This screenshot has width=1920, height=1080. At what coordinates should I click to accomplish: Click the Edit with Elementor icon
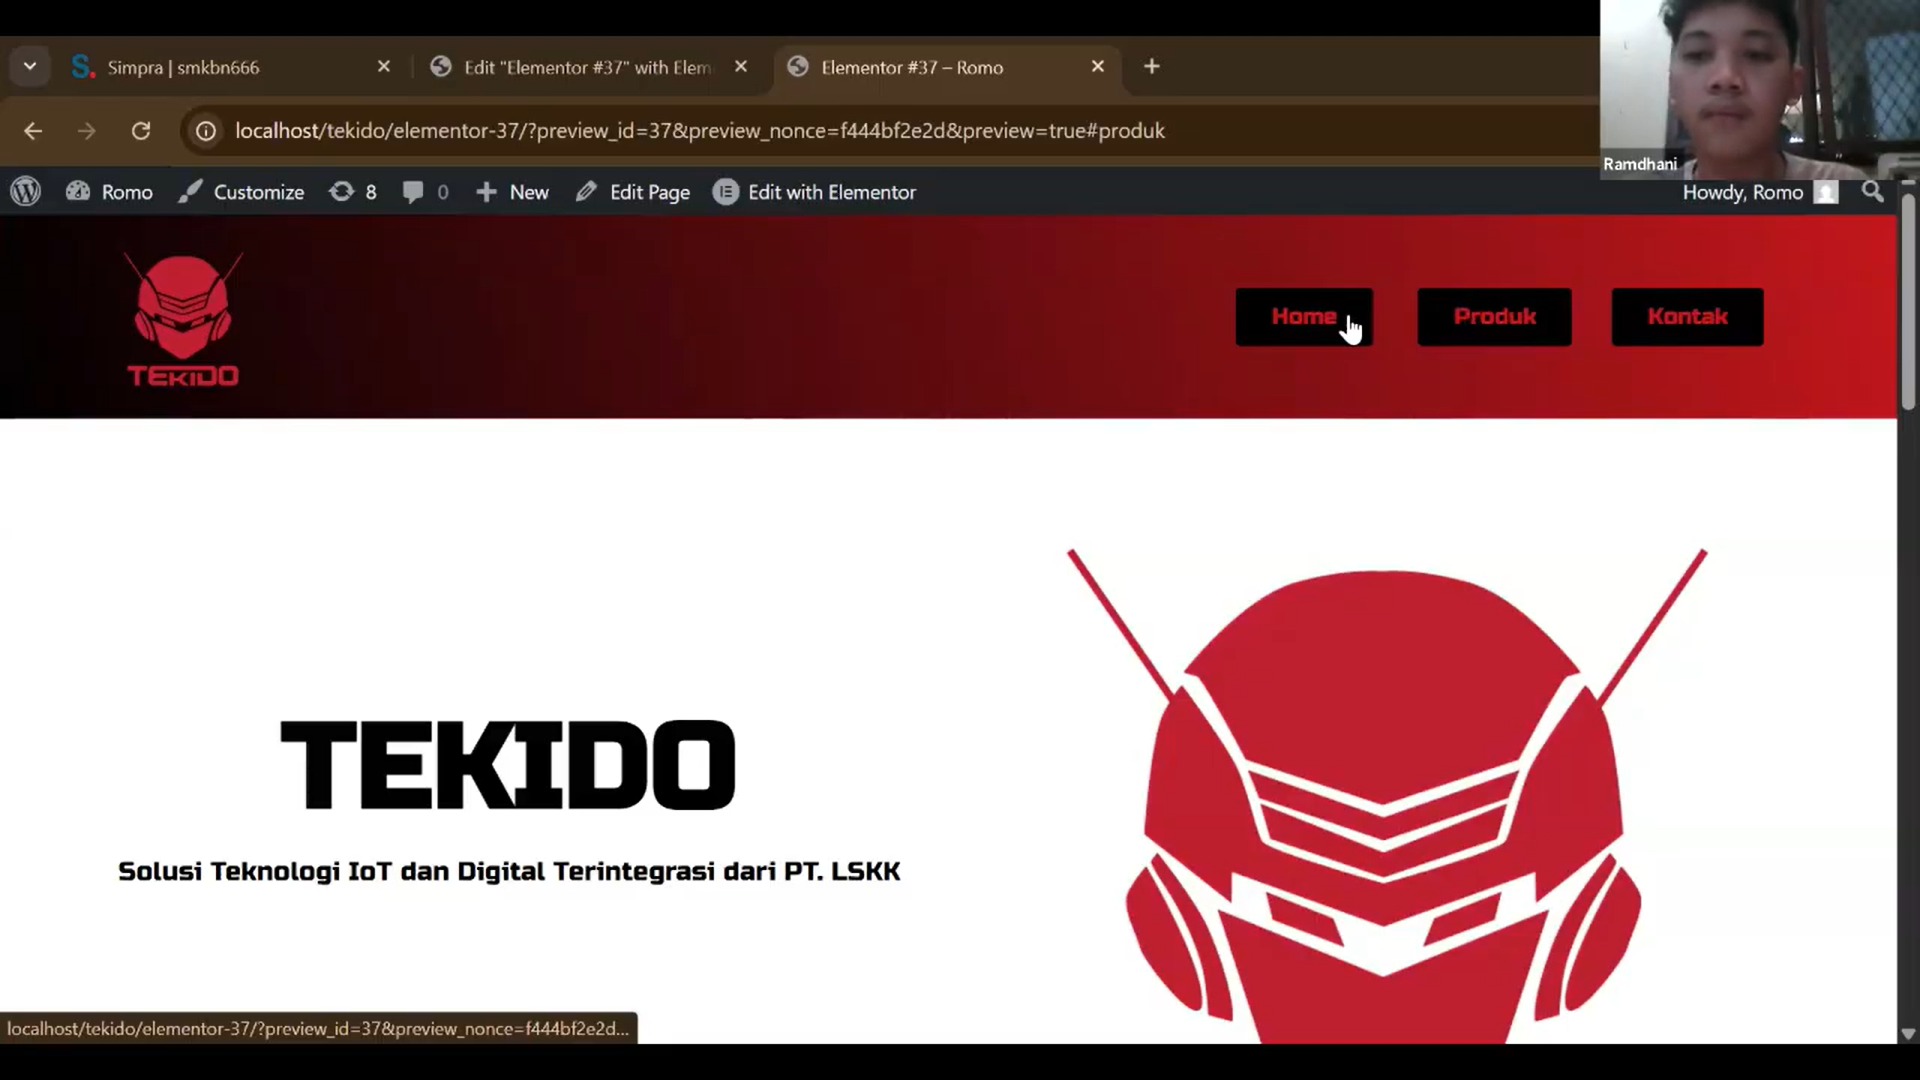click(726, 192)
